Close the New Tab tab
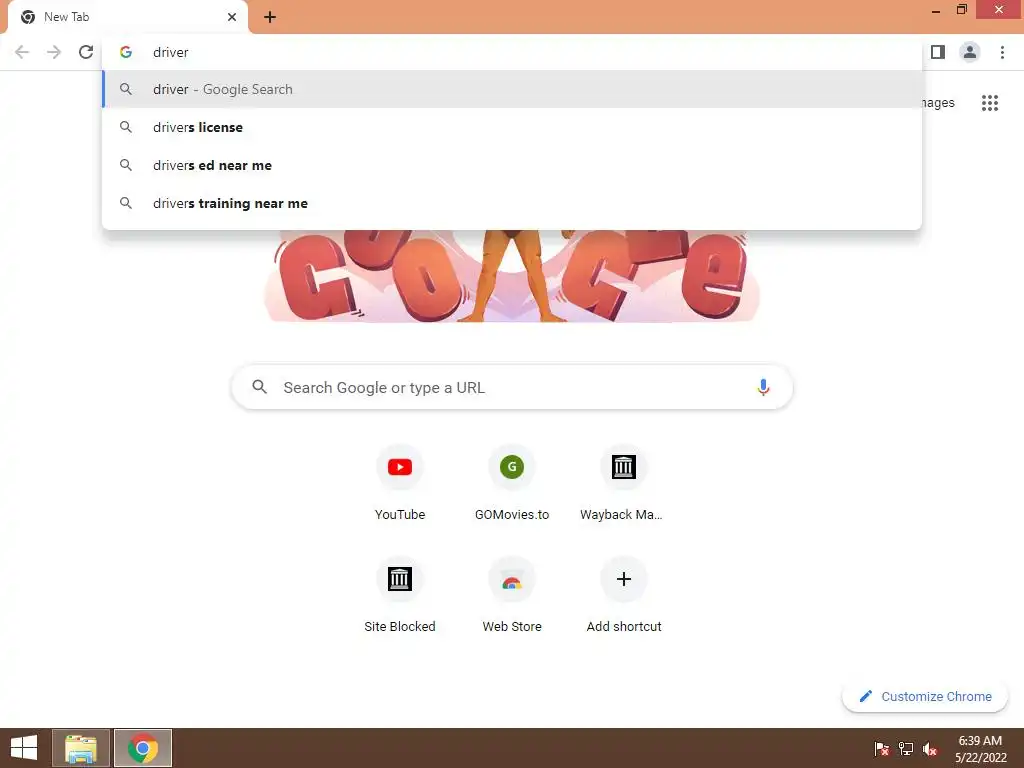Screen dimensions: 1024x768 232,17
